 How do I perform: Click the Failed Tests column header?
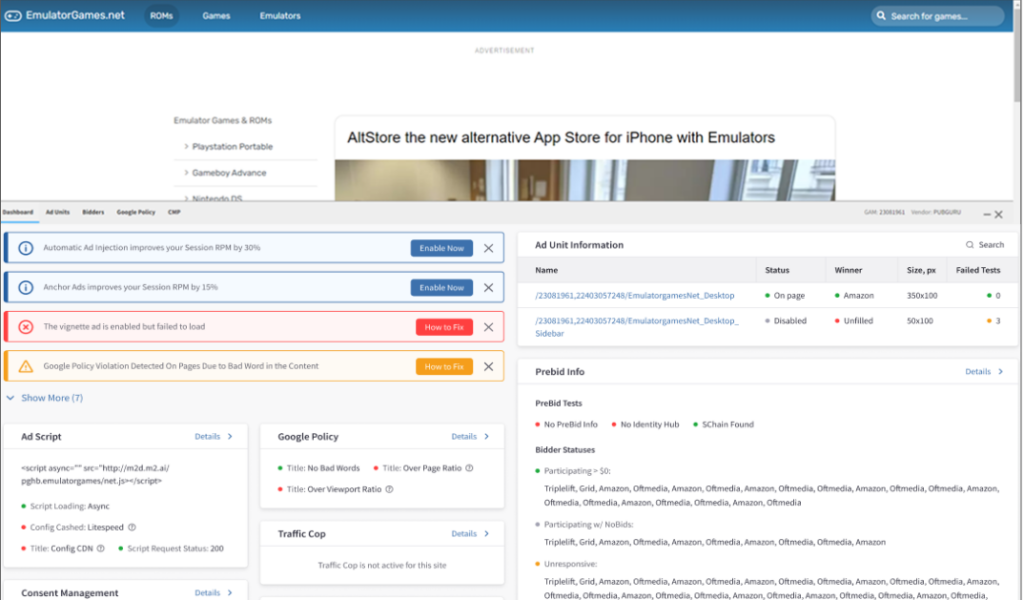[x=978, y=270]
